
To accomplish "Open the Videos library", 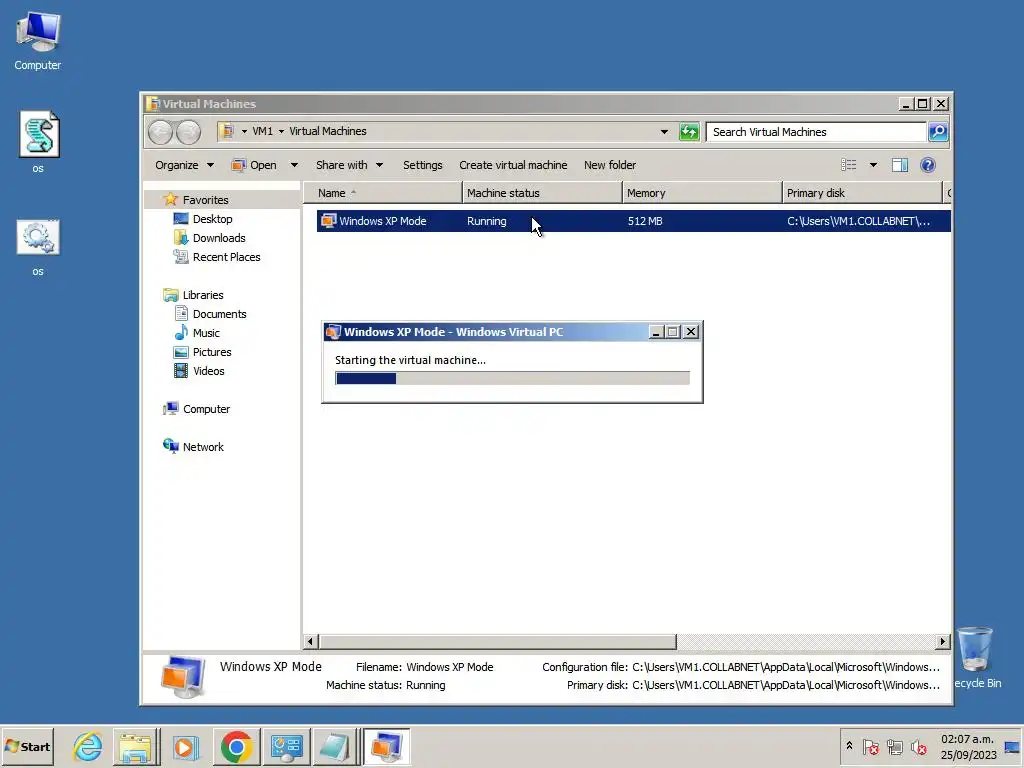I will 208,370.
